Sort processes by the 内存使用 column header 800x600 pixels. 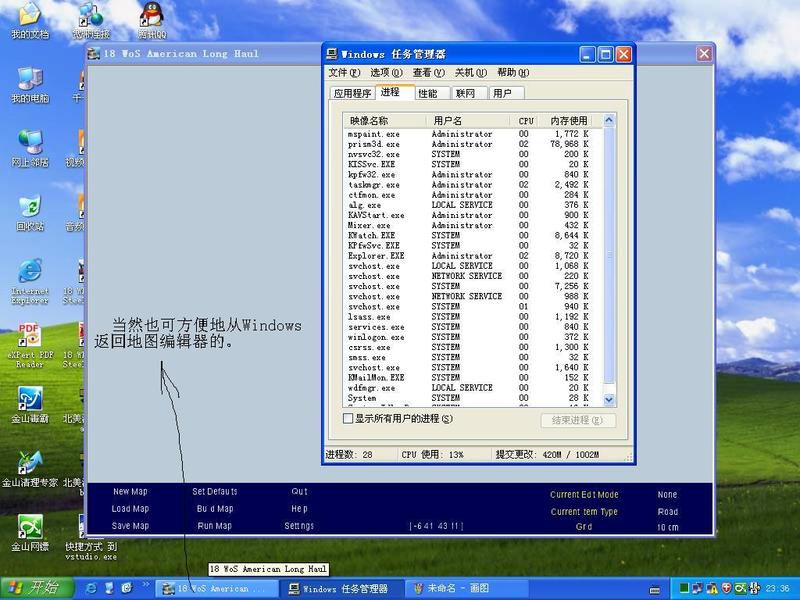[567, 120]
